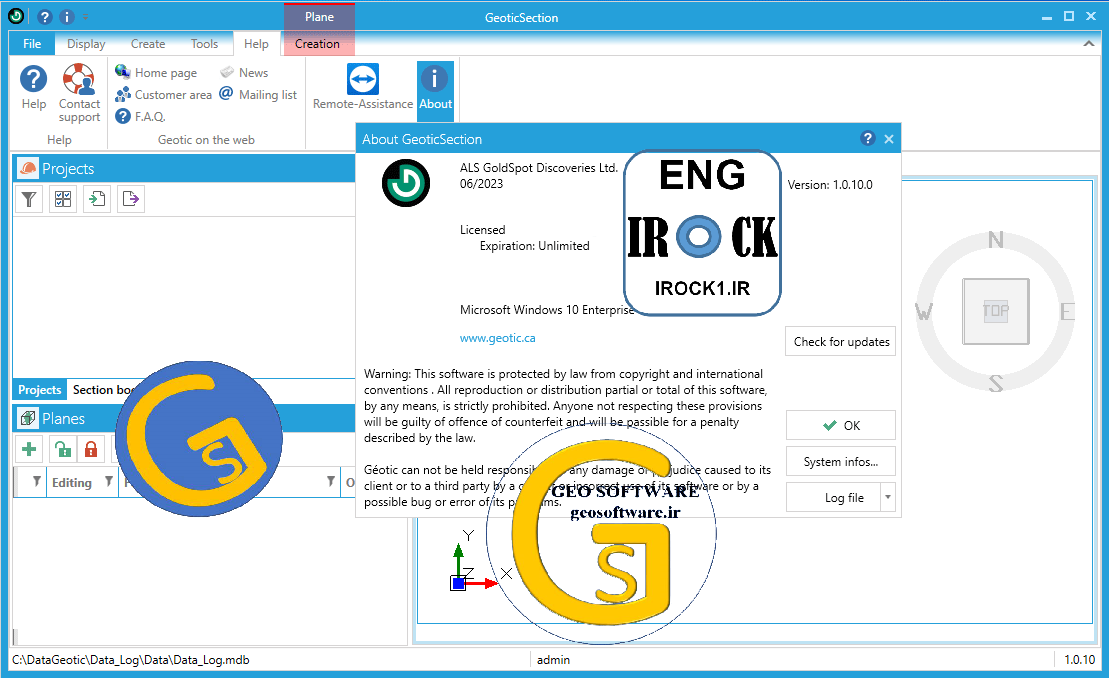Select the Projects bottom tab

coord(40,390)
